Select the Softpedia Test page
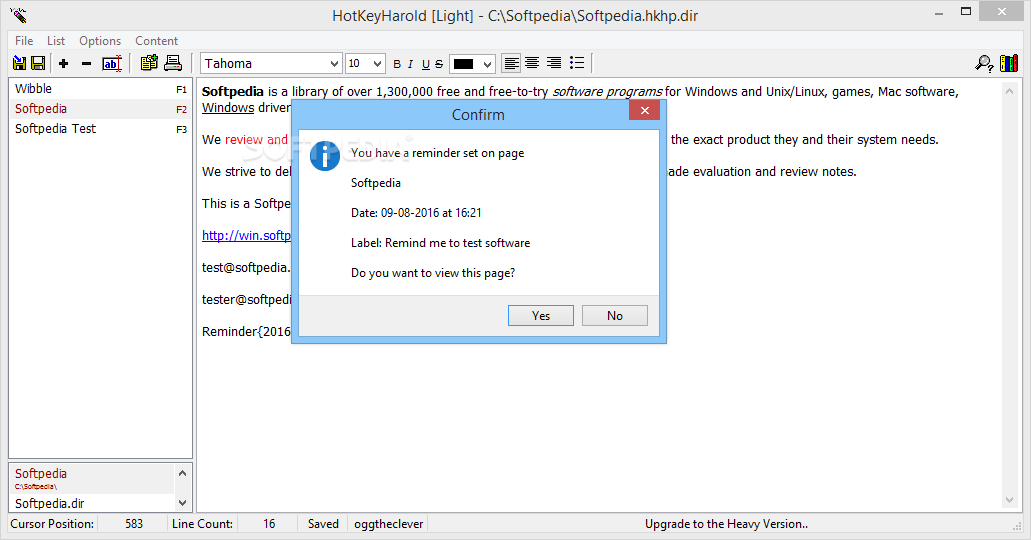1031x540 pixels. (x=101, y=129)
